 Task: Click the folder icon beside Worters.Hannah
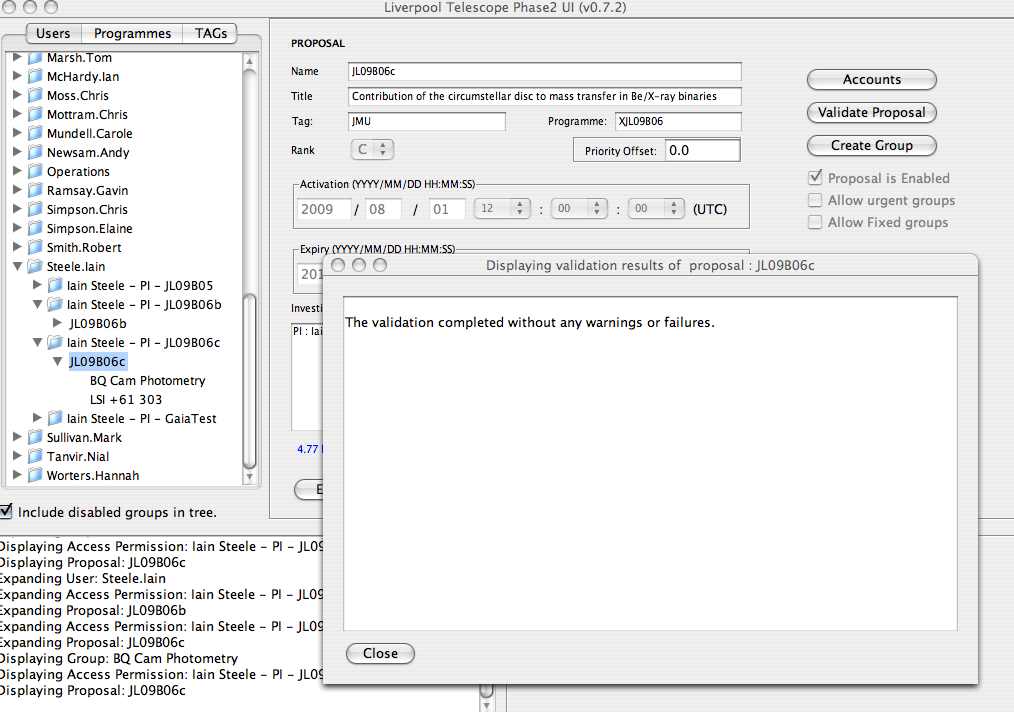pos(36,475)
